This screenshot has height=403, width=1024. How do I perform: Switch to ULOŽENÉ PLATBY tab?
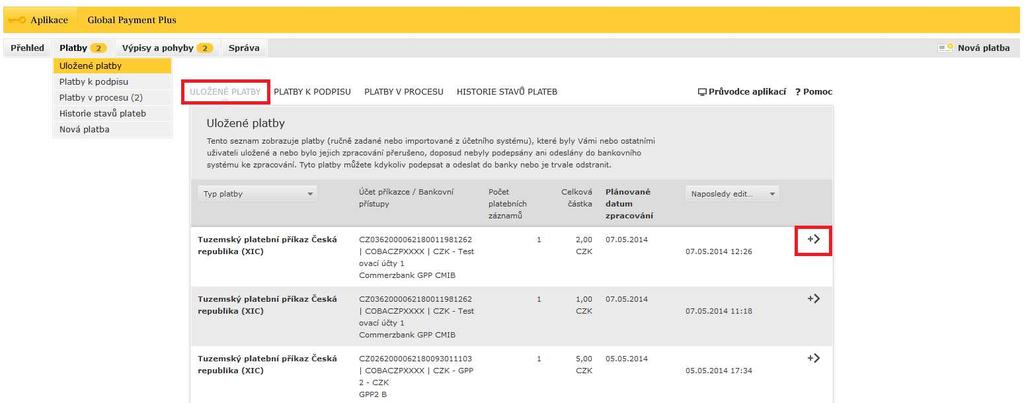point(225,92)
